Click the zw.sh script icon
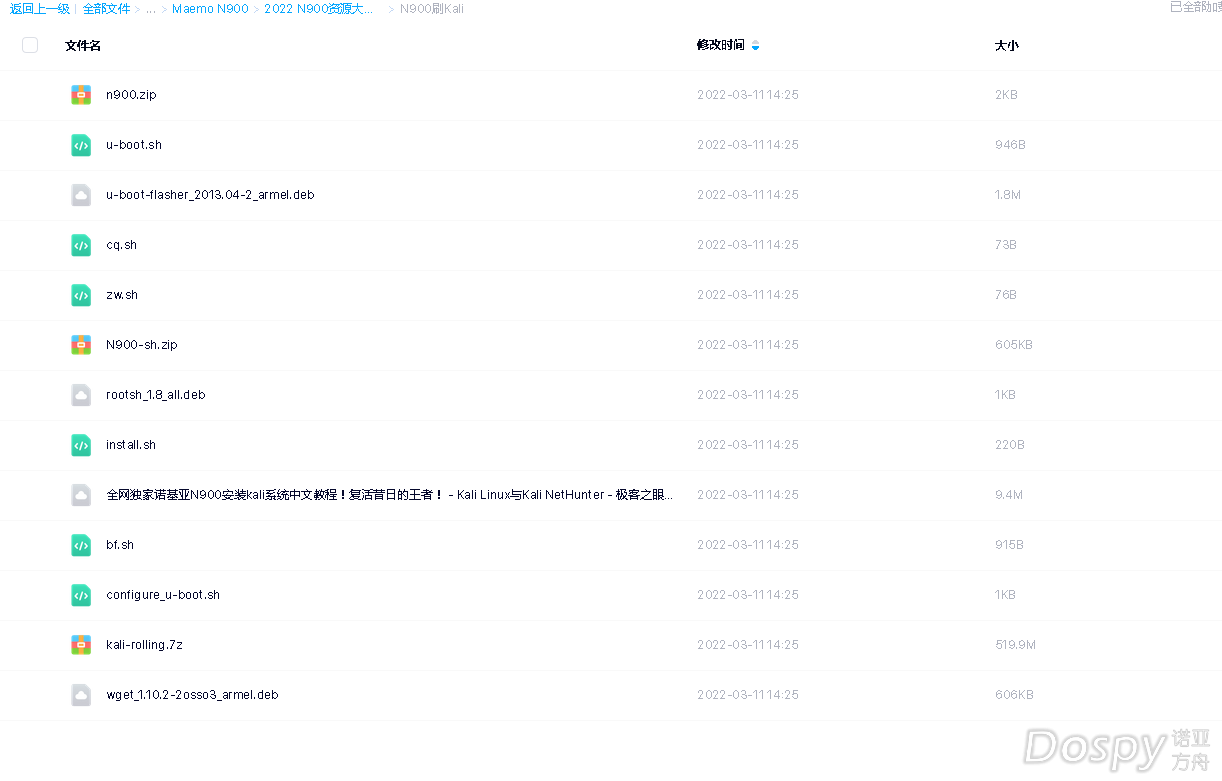 click(81, 295)
